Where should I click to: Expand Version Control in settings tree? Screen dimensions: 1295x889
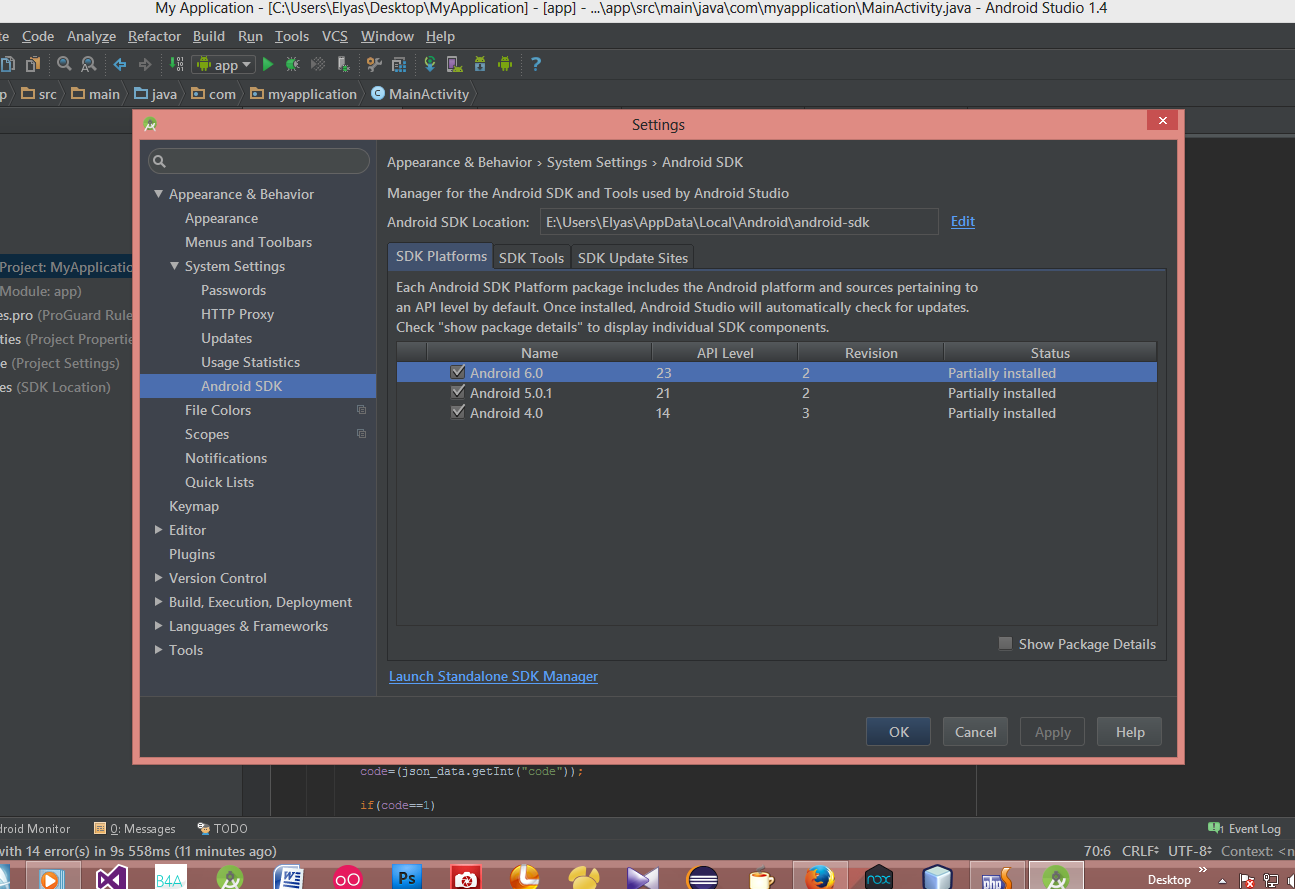pos(159,578)
